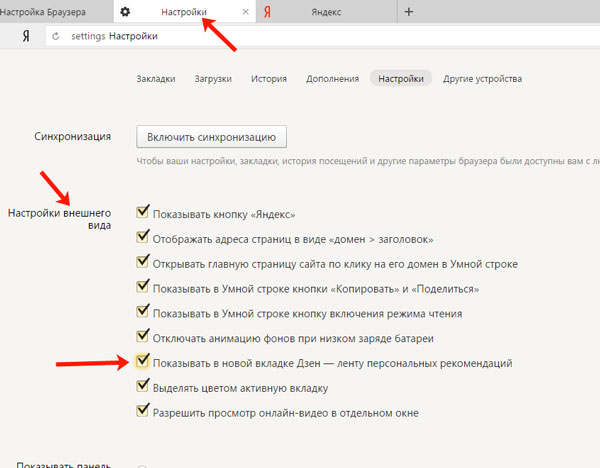600x468 pixels.
Task: Close the Настройки browser tab
Action: click(246, 12)
